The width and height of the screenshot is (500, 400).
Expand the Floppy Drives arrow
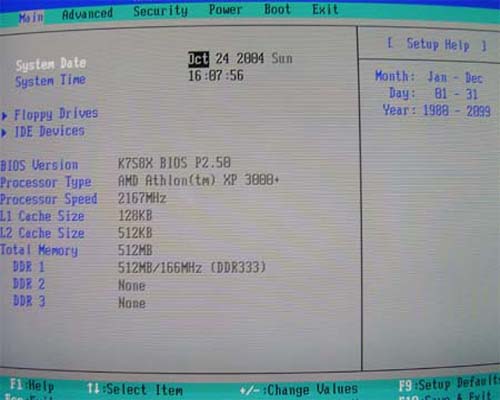4,116
